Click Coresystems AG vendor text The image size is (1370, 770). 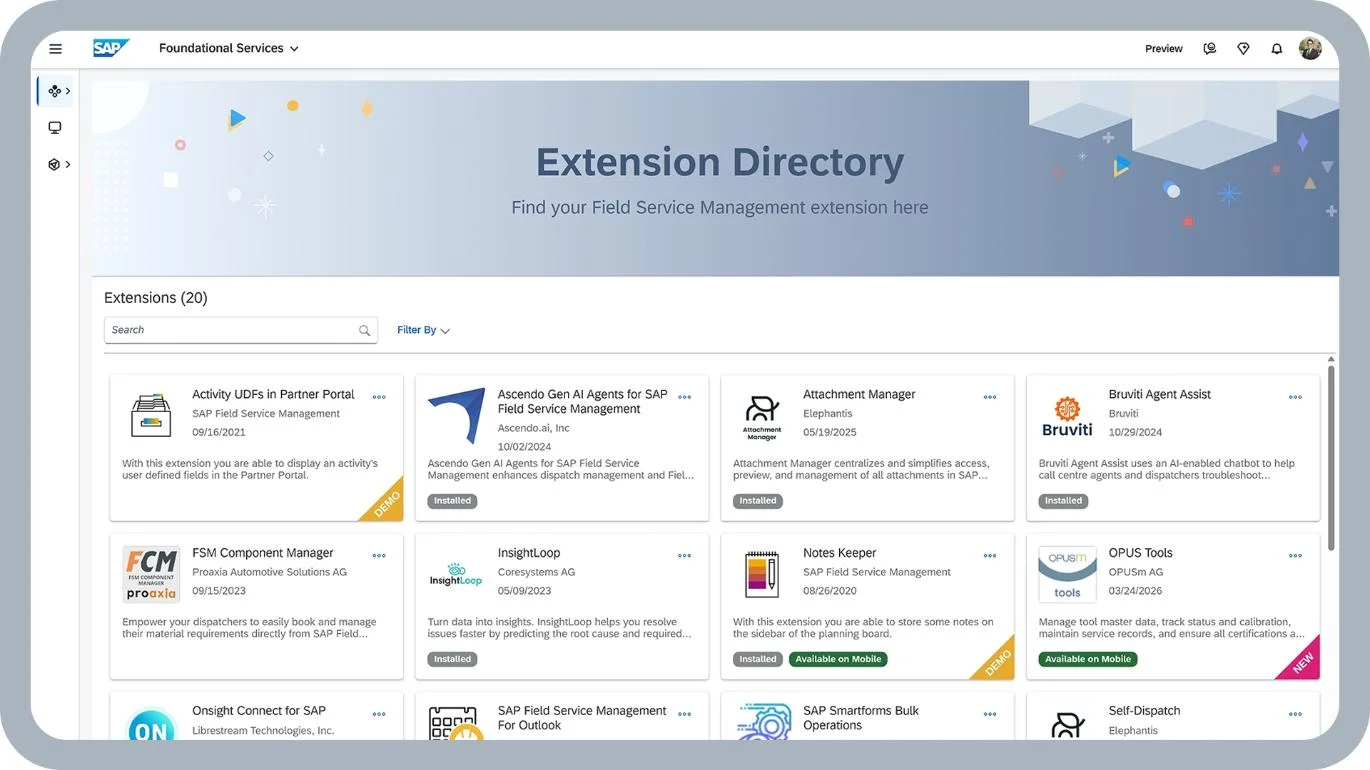(x=536, y=572)
